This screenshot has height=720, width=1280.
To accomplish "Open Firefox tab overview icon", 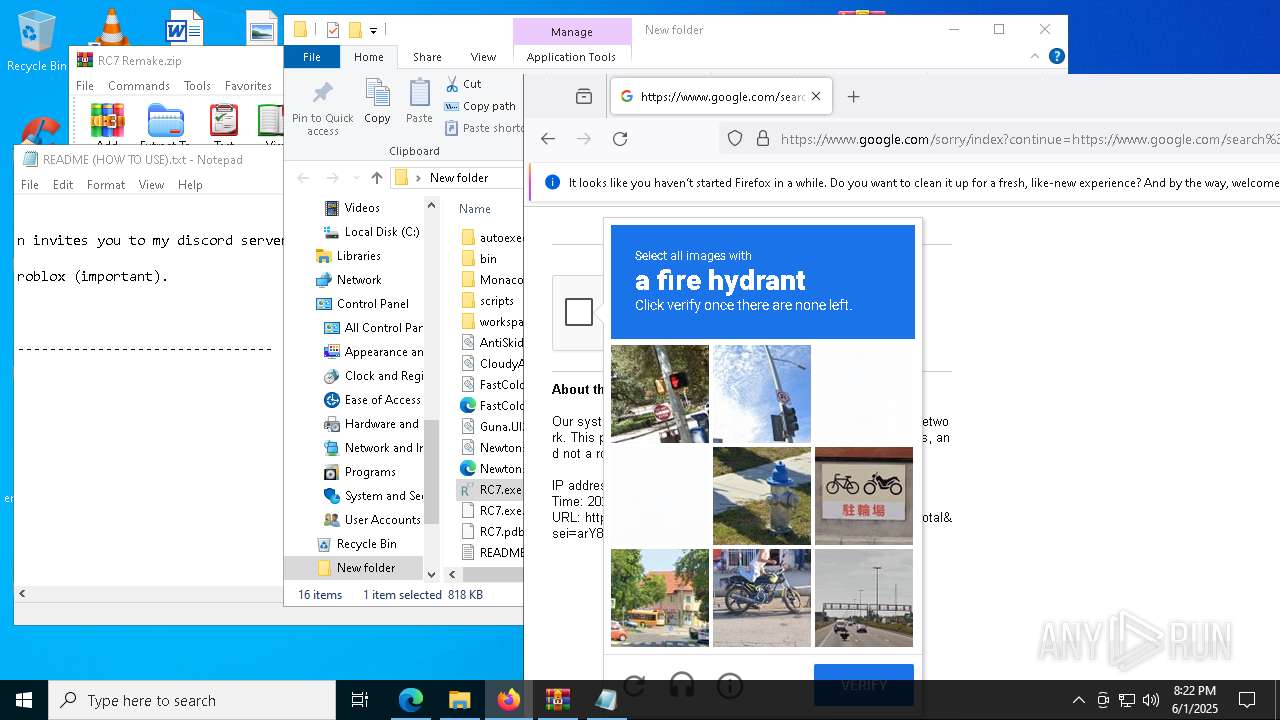I will tap(584, 97).
